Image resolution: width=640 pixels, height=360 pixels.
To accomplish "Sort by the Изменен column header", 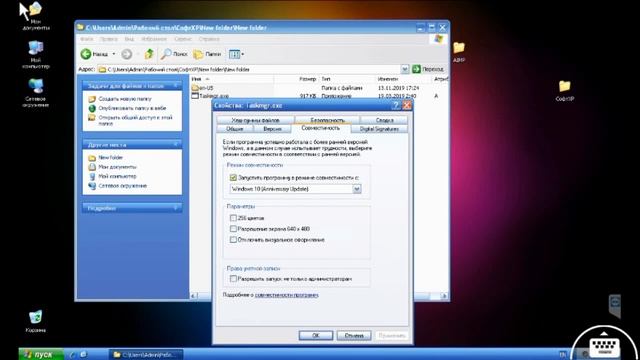I will 403,79.
